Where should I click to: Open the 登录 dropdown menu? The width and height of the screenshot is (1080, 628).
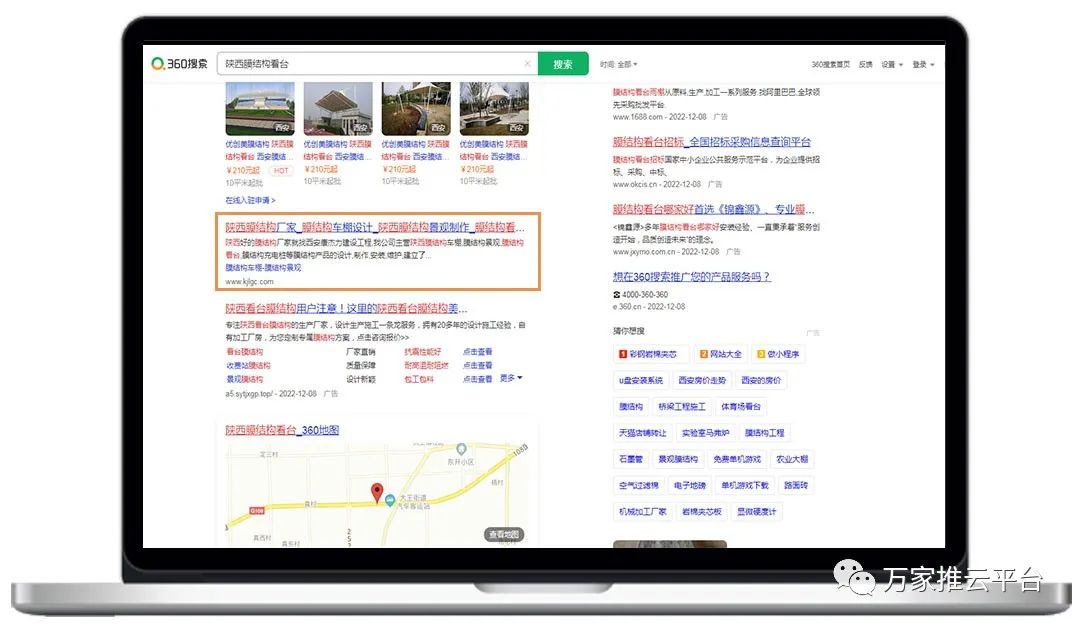923,64
